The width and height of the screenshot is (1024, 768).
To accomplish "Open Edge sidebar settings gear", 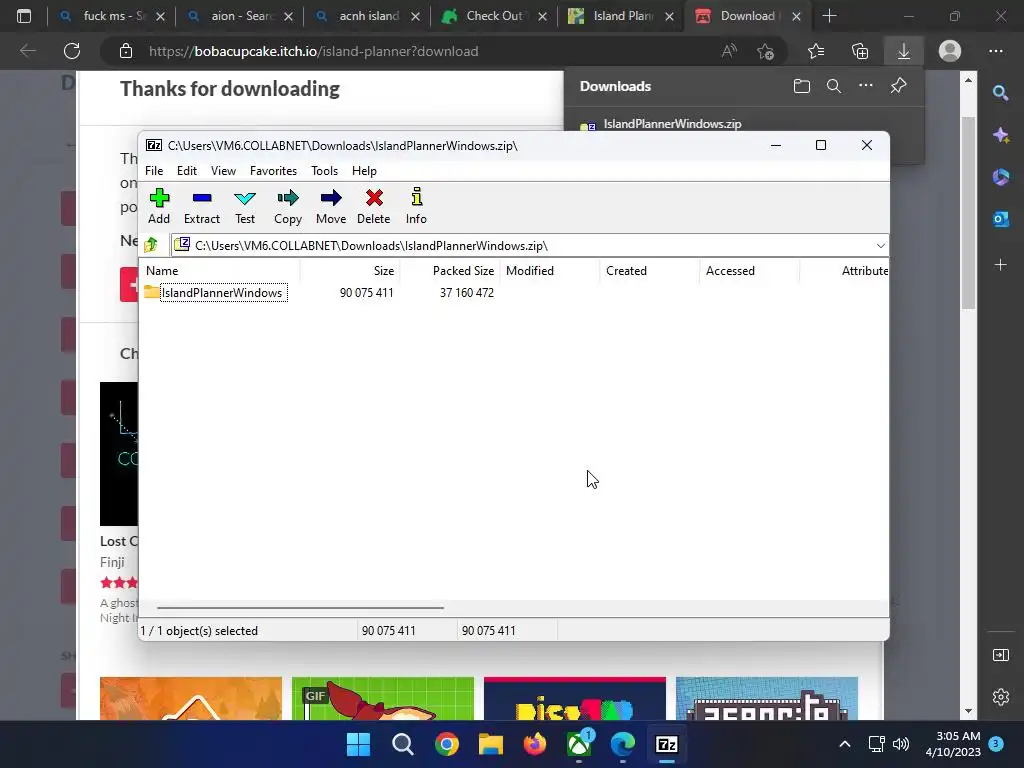I will (x=1000, y=697).
